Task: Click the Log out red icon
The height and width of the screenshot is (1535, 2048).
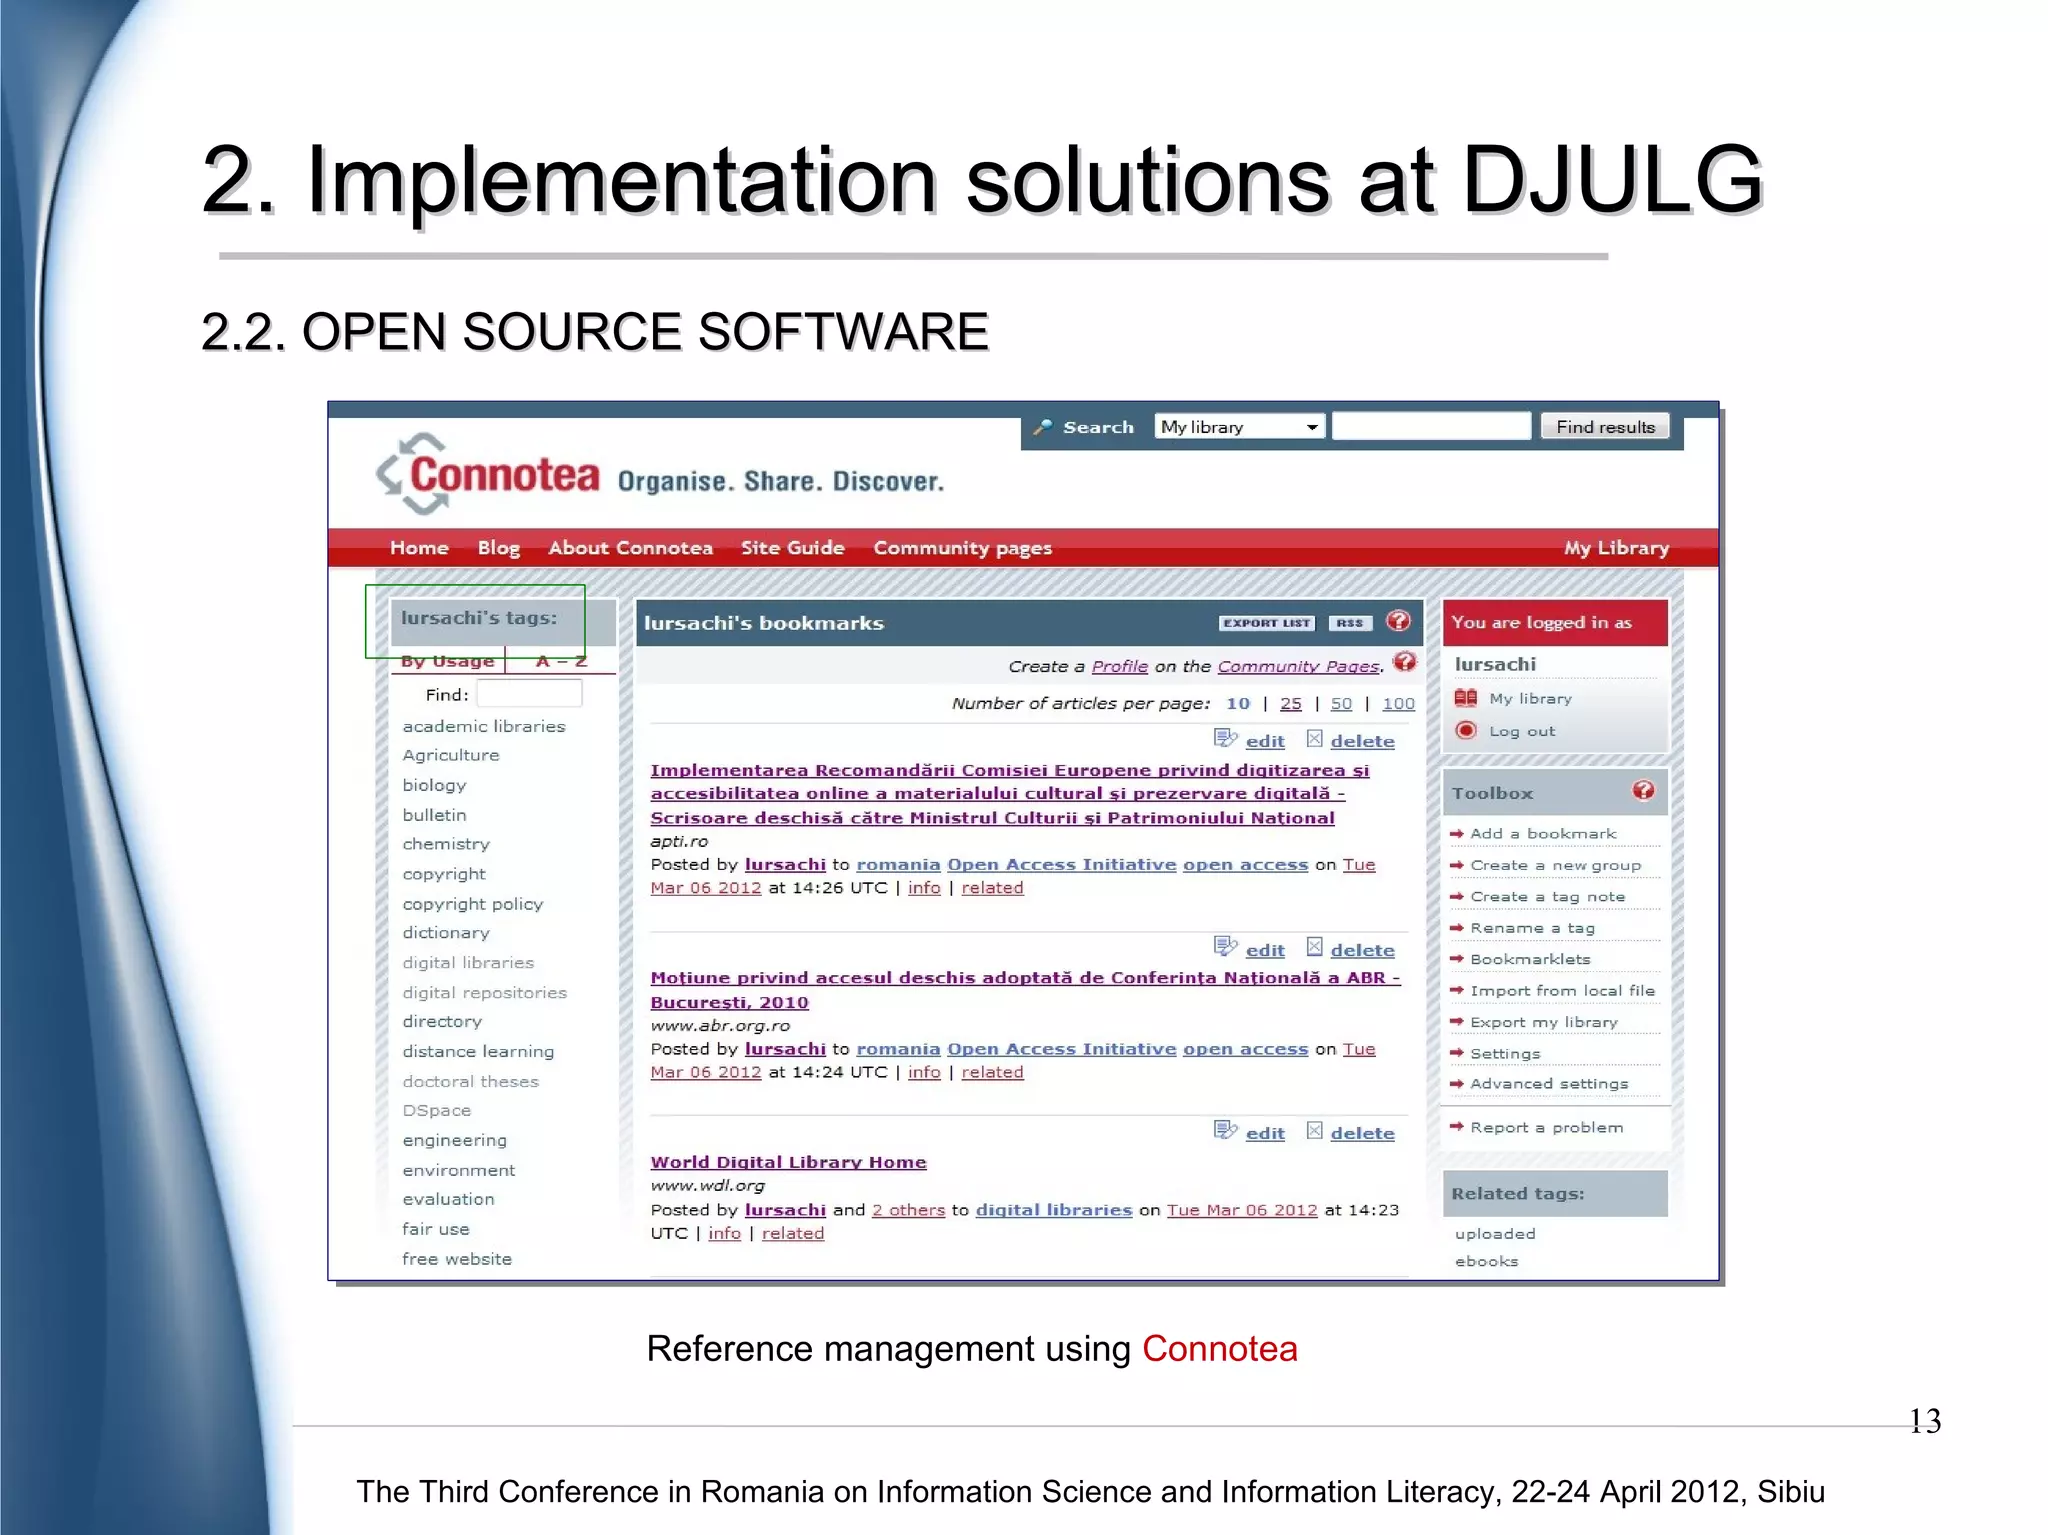Action: pyautogui.click(x=1466, y=730)
